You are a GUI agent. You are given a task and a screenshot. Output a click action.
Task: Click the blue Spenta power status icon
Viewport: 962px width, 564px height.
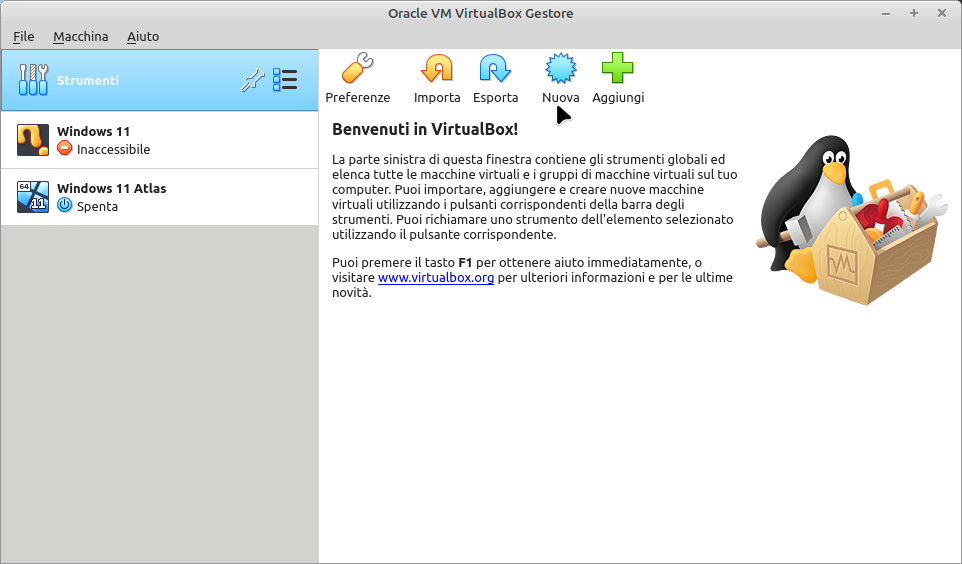click(x=65, y=206)
